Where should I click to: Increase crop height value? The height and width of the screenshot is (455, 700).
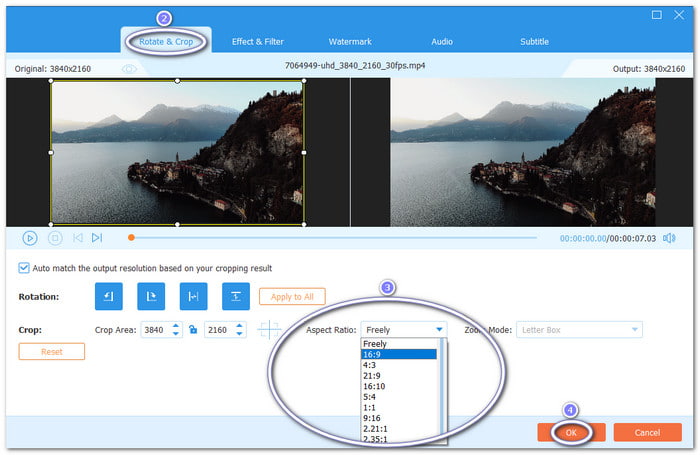[x=239, y=326]
